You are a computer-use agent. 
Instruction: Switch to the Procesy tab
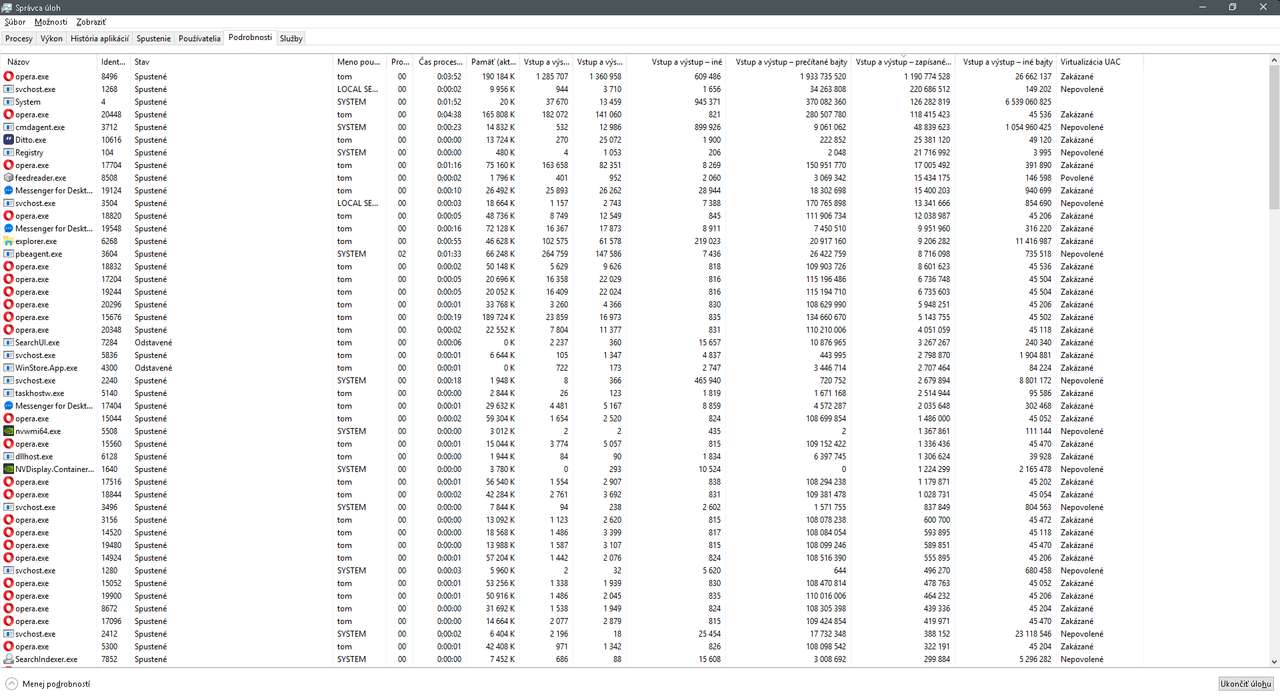[x=19, y=38]
